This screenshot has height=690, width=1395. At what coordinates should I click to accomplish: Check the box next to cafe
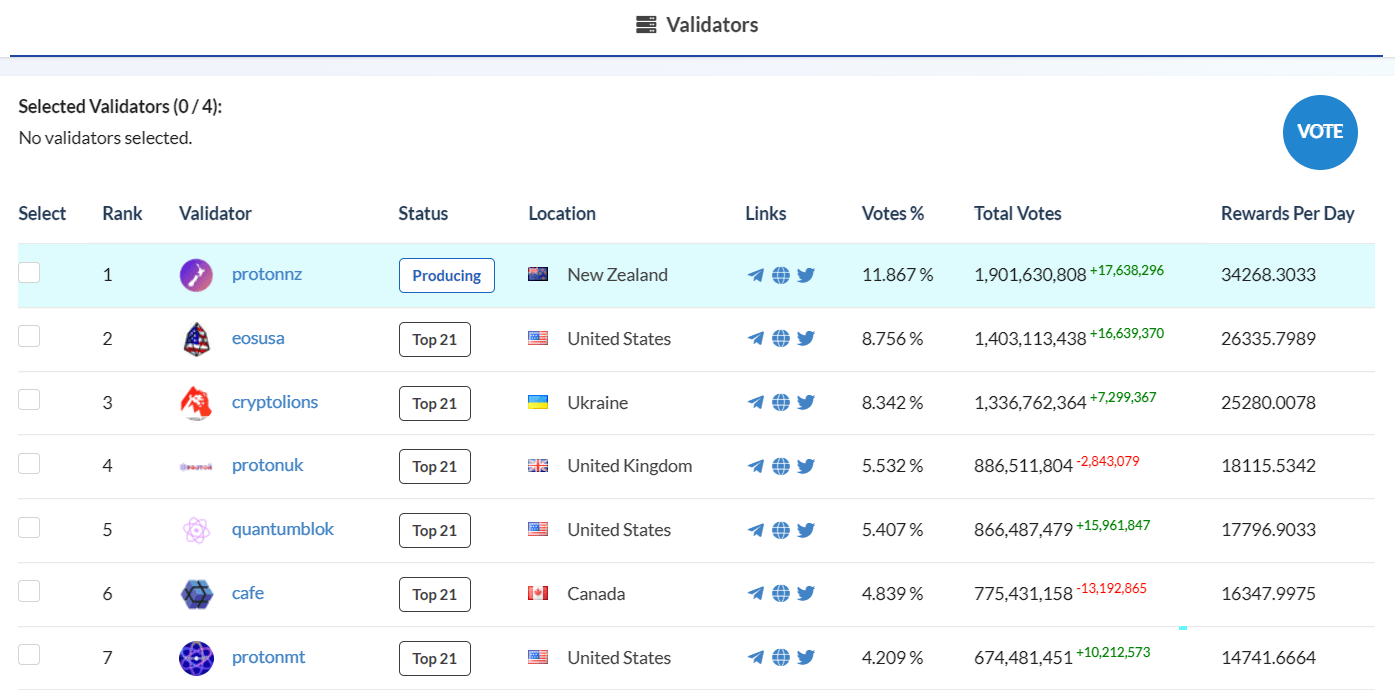click(x=29, y=591)
